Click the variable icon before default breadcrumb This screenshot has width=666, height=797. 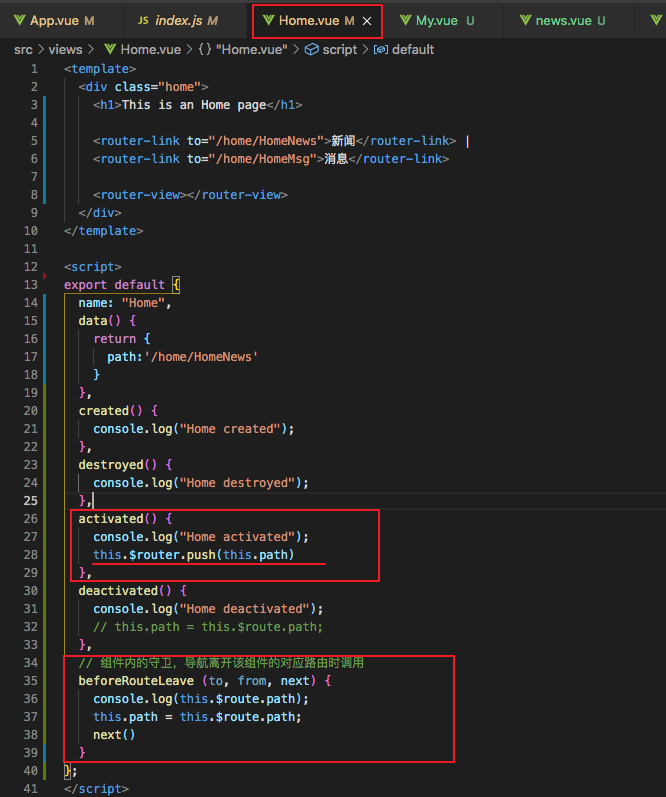pos(381,50)
